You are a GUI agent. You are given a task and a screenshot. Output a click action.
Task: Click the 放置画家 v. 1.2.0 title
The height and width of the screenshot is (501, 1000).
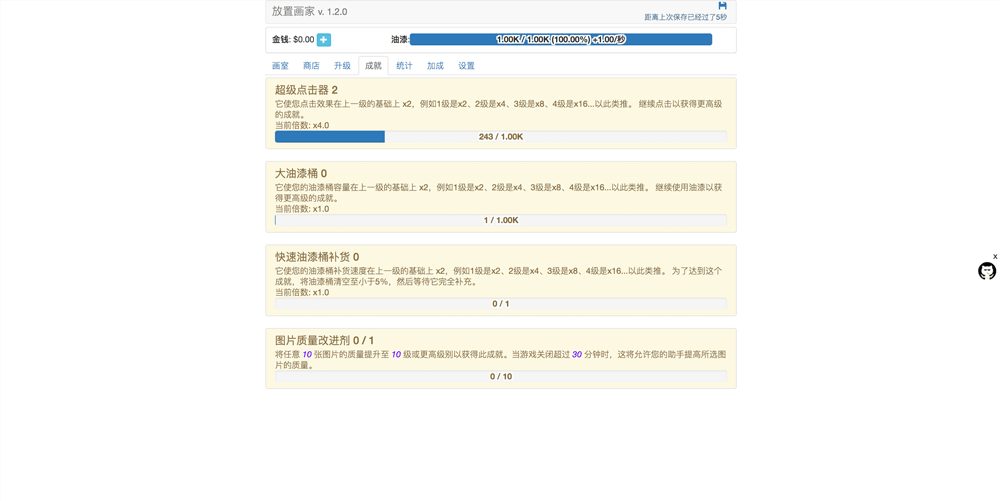click(x=309, y=12)
